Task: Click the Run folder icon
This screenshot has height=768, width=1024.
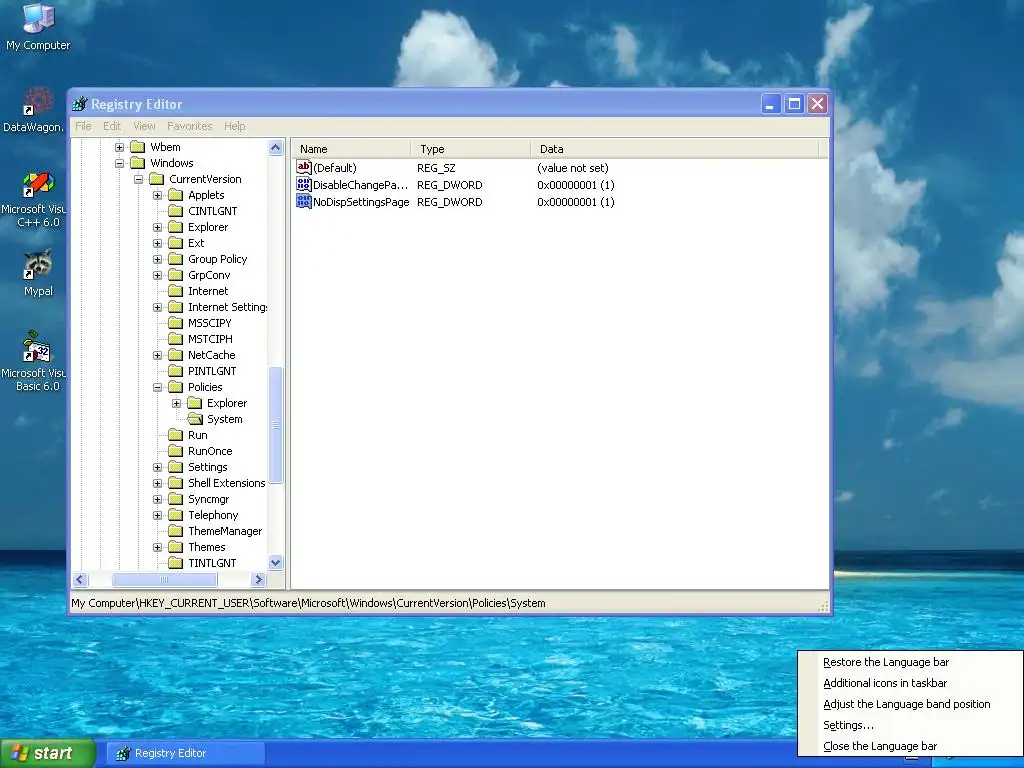Action: pos(175,435)
